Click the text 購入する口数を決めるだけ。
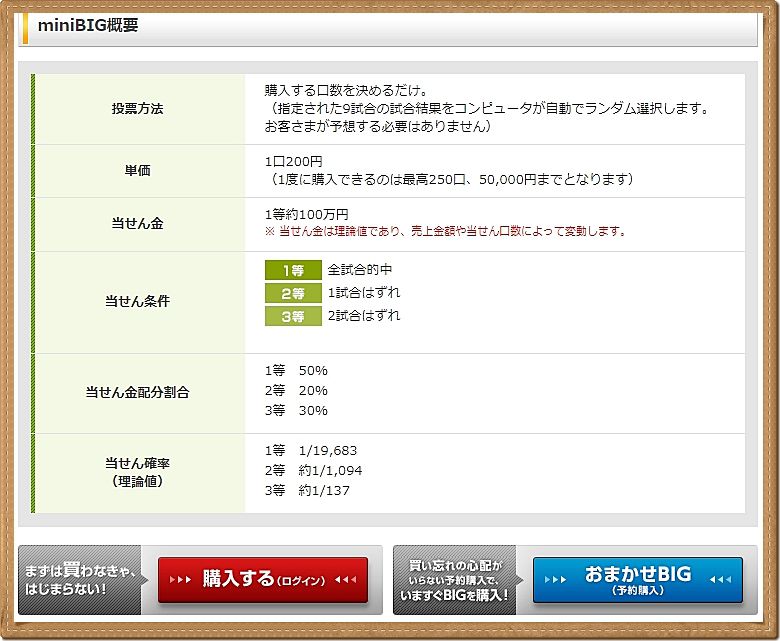Viewport: 780px width, 641px height. (347, 91)
